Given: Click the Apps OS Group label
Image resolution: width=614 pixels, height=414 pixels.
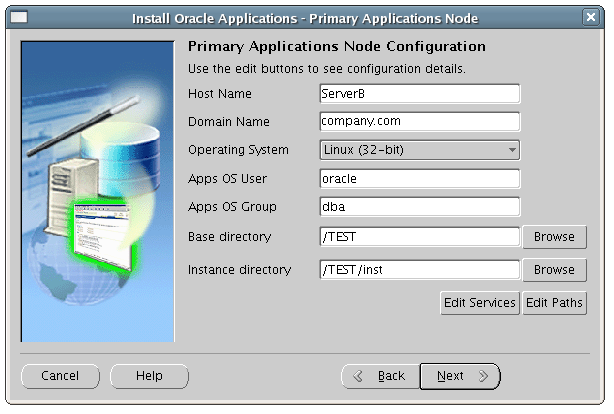Looking at the screenshot, I should tap(232, 207).
